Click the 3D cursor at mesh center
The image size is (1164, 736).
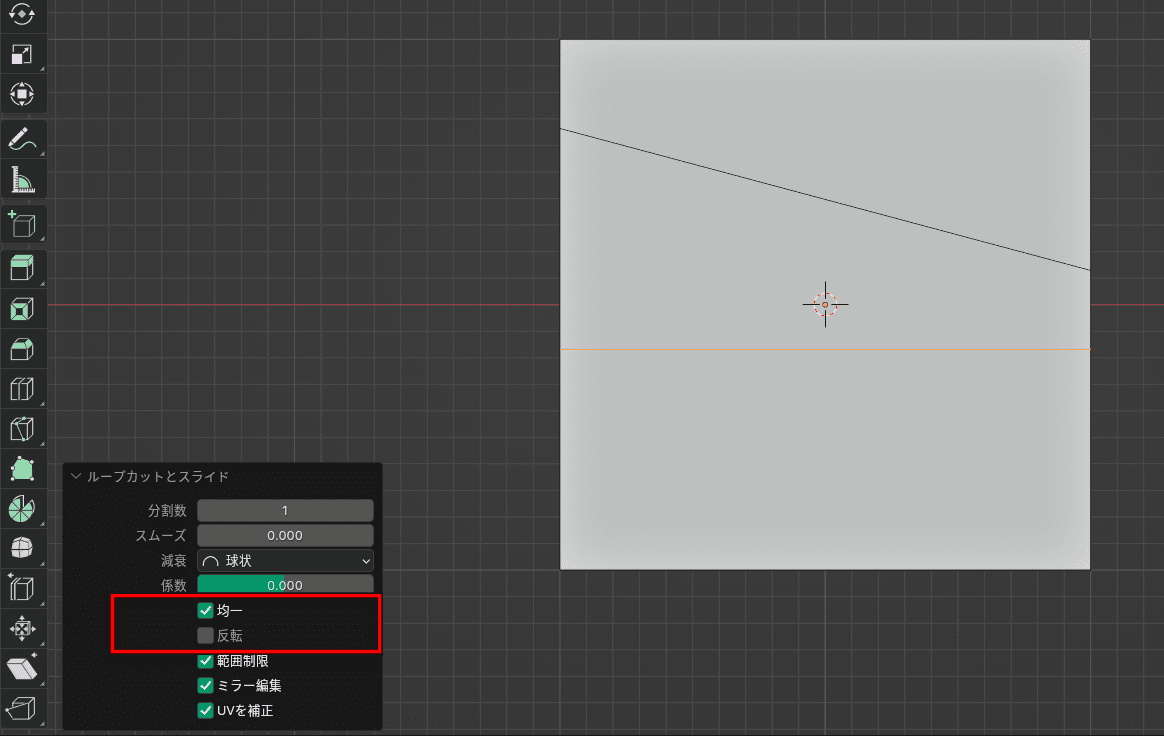pos(825,305)
